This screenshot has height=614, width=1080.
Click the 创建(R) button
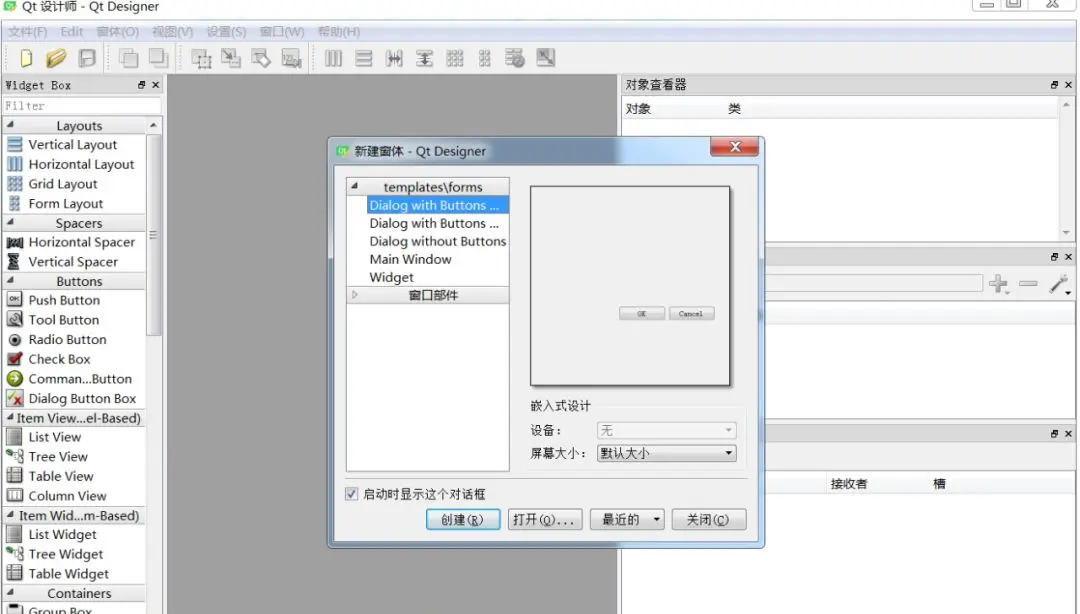pyautogui.click(x=463, y=520)
